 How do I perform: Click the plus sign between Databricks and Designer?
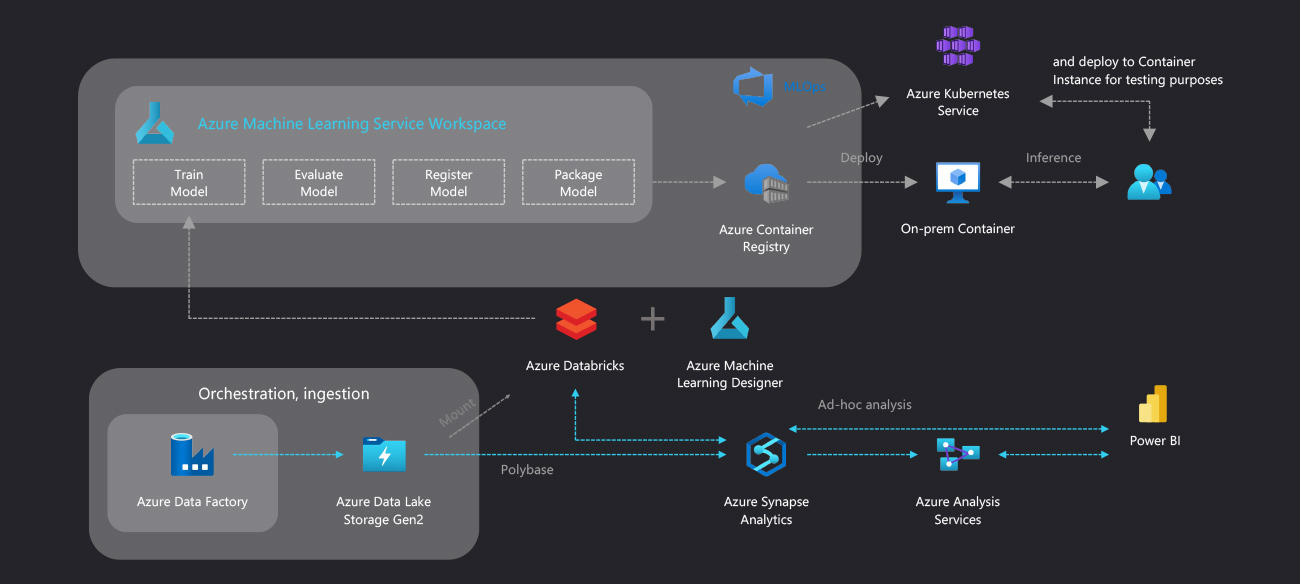(x=652, y=319)
